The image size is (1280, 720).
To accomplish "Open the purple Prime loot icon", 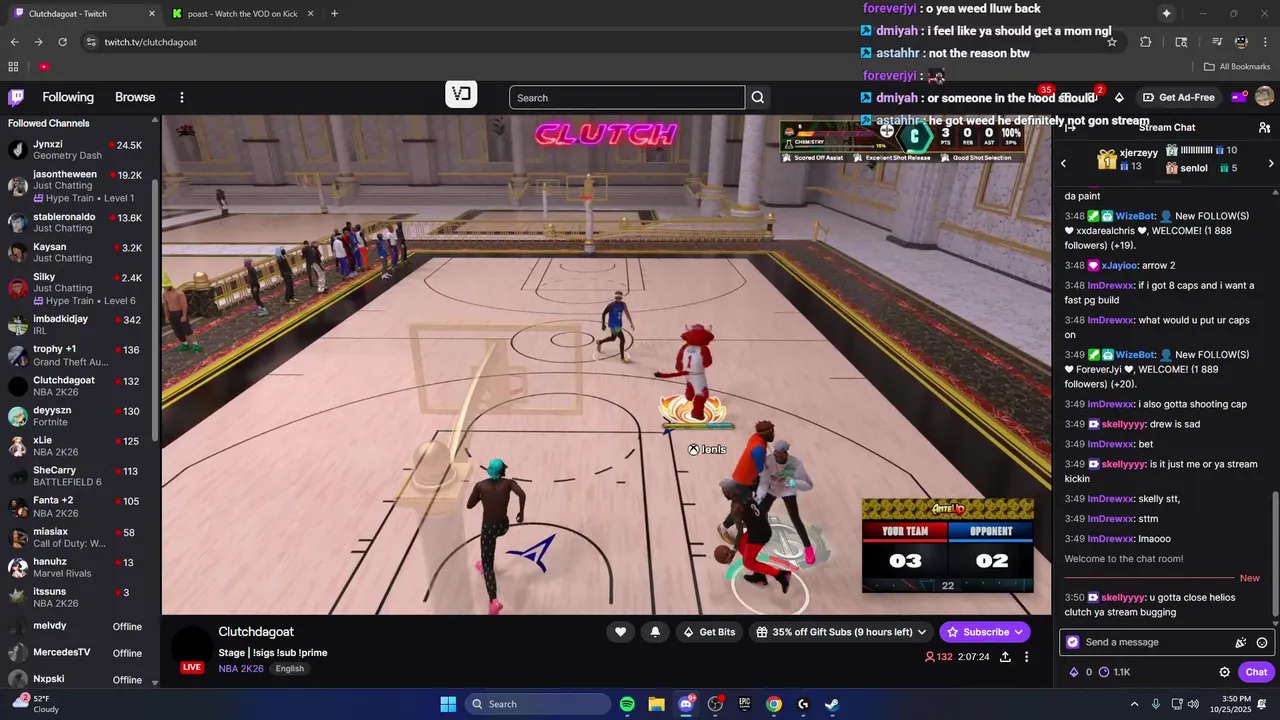I will (1239, 97).
